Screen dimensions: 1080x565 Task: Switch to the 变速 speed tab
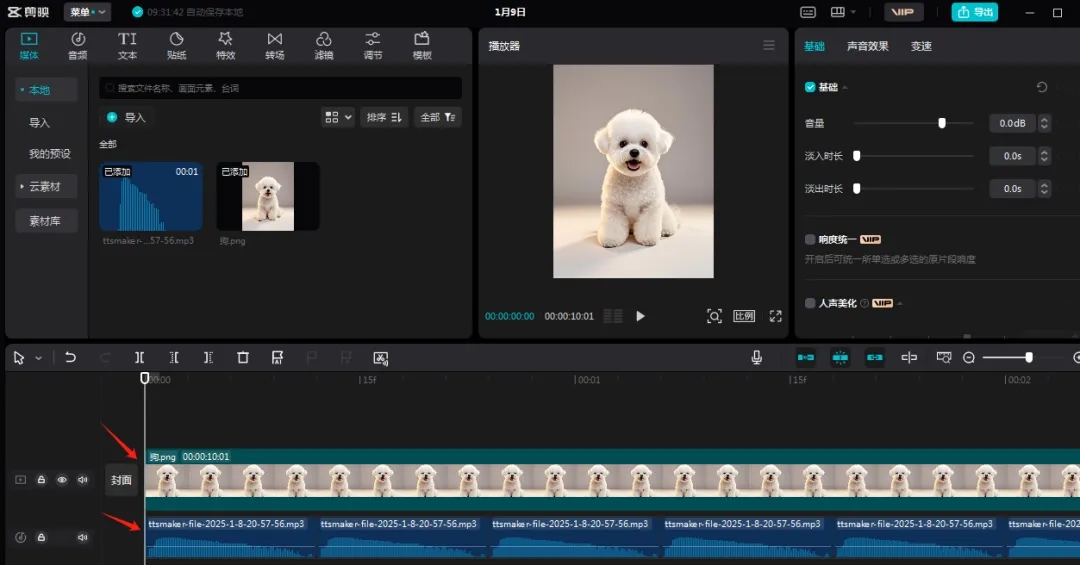coord(921,46)
